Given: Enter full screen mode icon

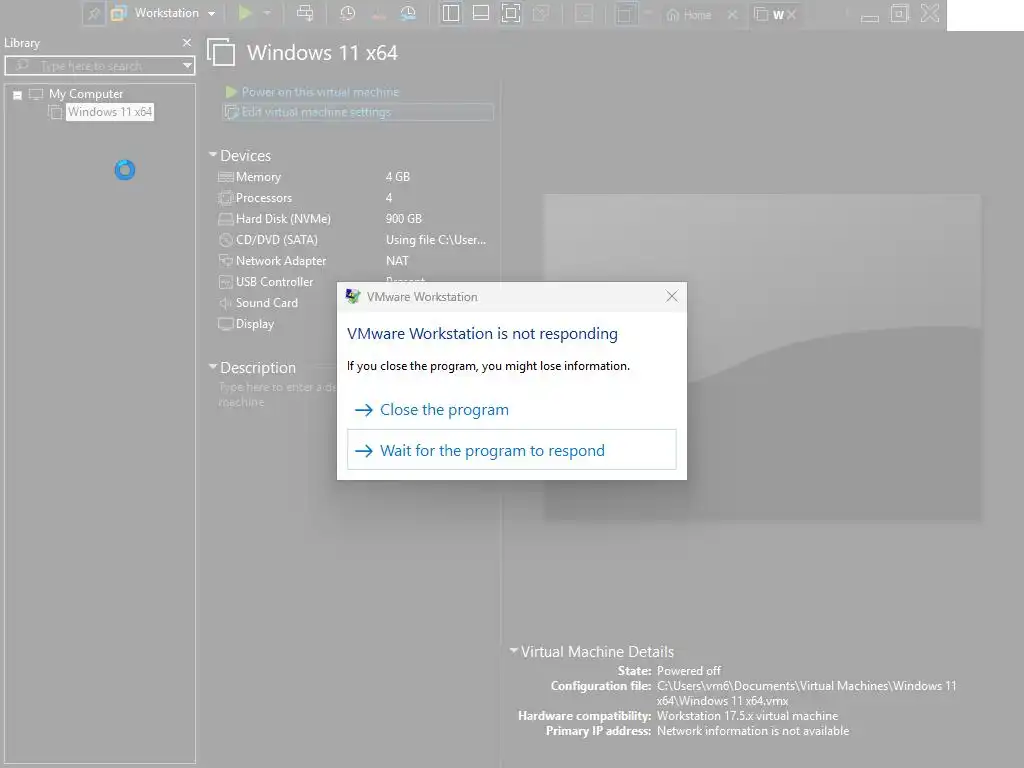Looking at the screenshot, I should click(x=511, y=13).
